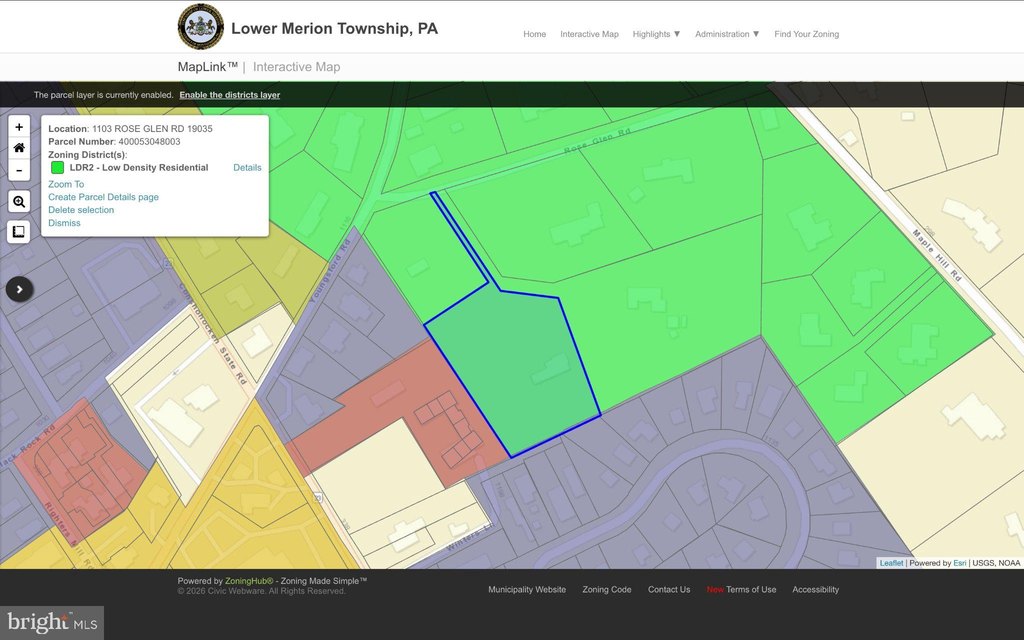Open the Accessibility footer link
The image size is (1024, 640).
tap(816, 590)
